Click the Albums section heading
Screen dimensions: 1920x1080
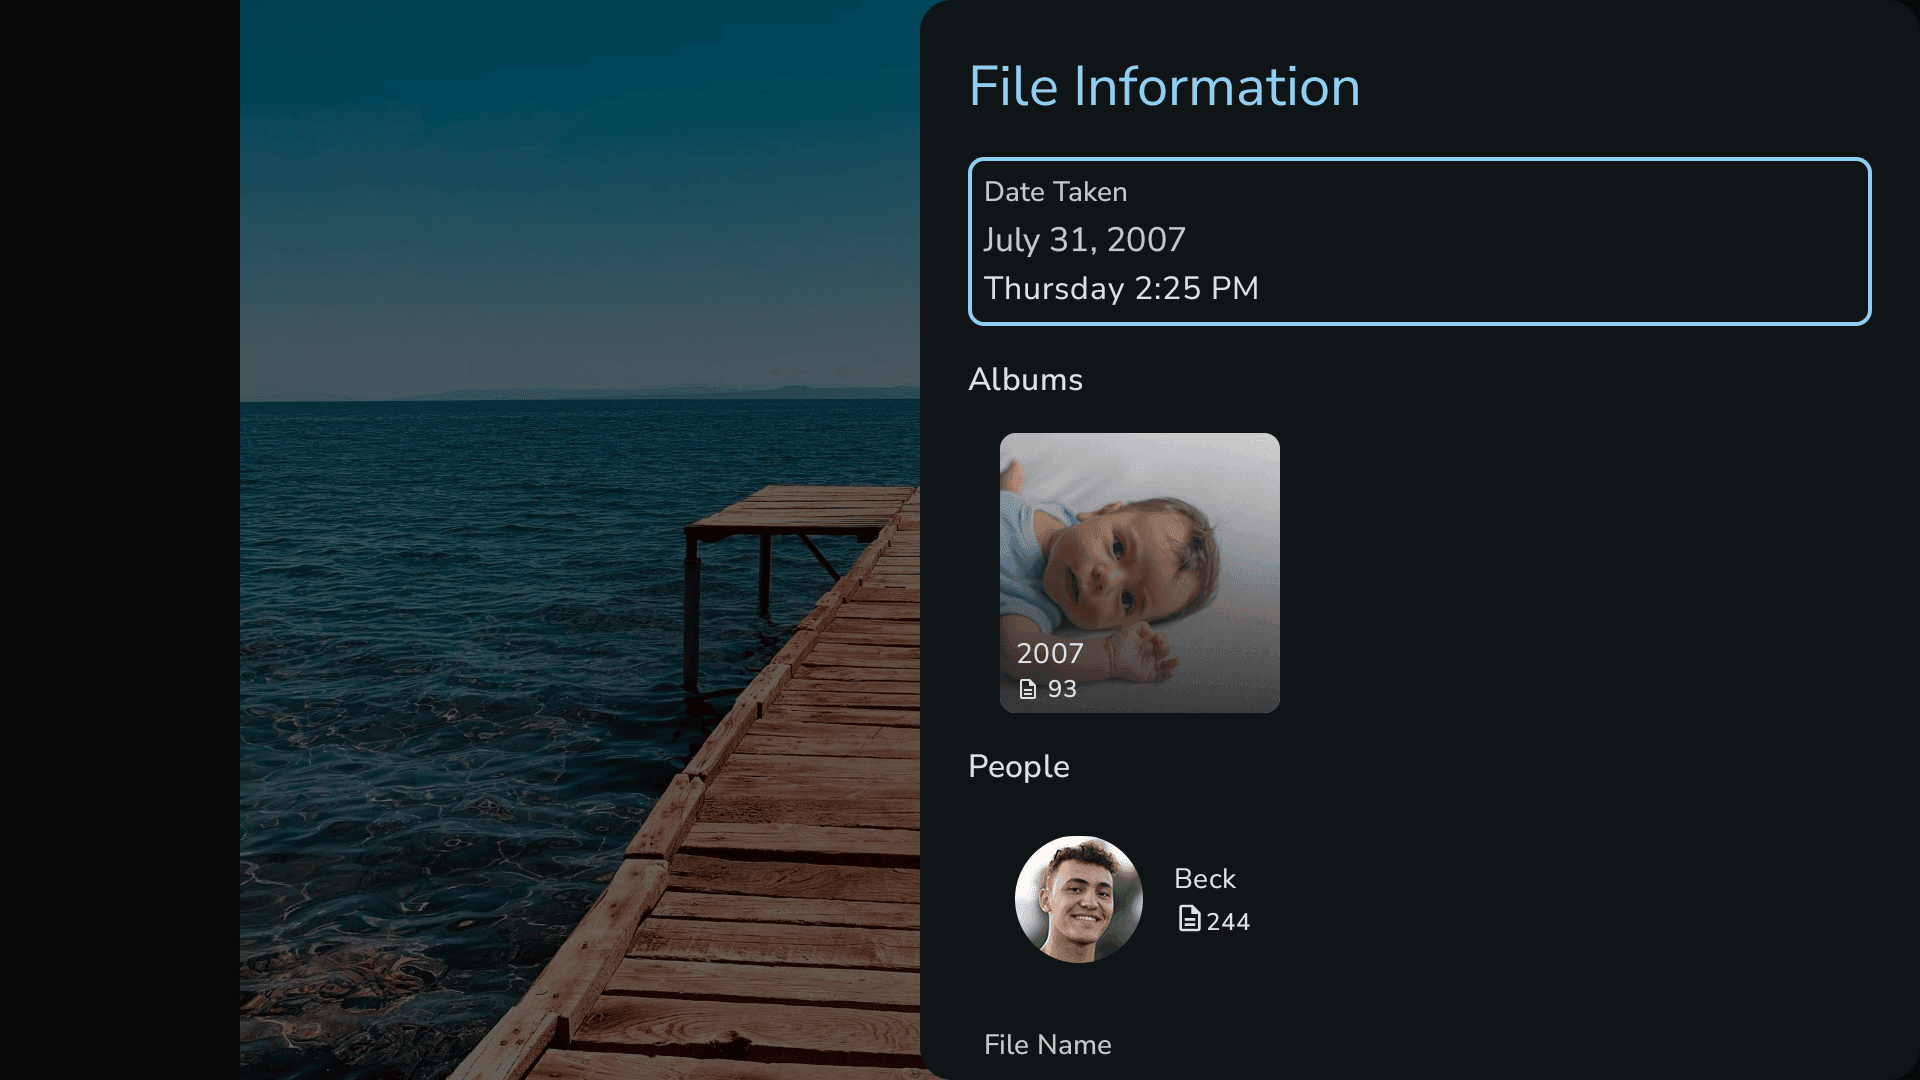click(1025, 379)
